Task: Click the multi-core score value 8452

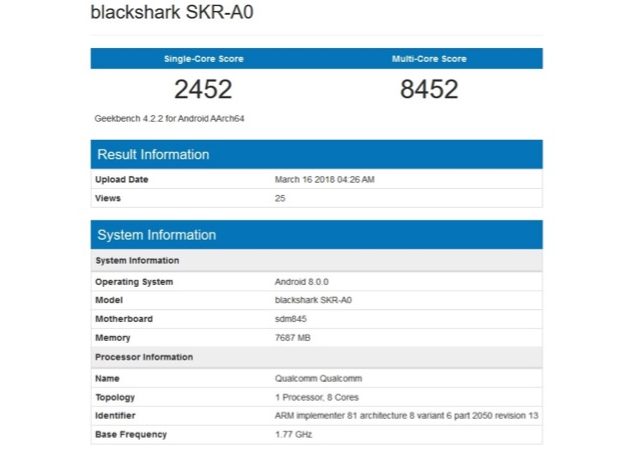Action: coord(429,90)
